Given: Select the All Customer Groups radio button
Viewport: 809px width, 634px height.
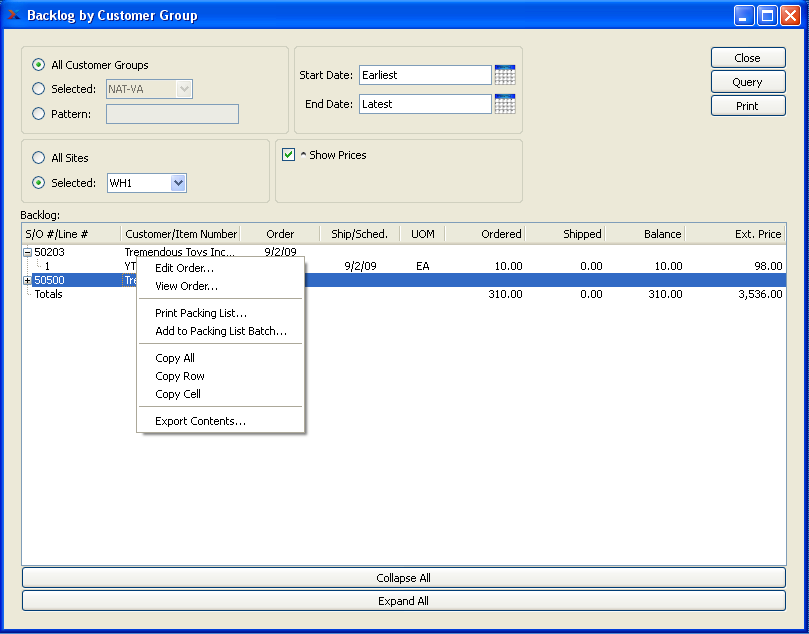Looking at the screenshot, I should tap(39, 65).
